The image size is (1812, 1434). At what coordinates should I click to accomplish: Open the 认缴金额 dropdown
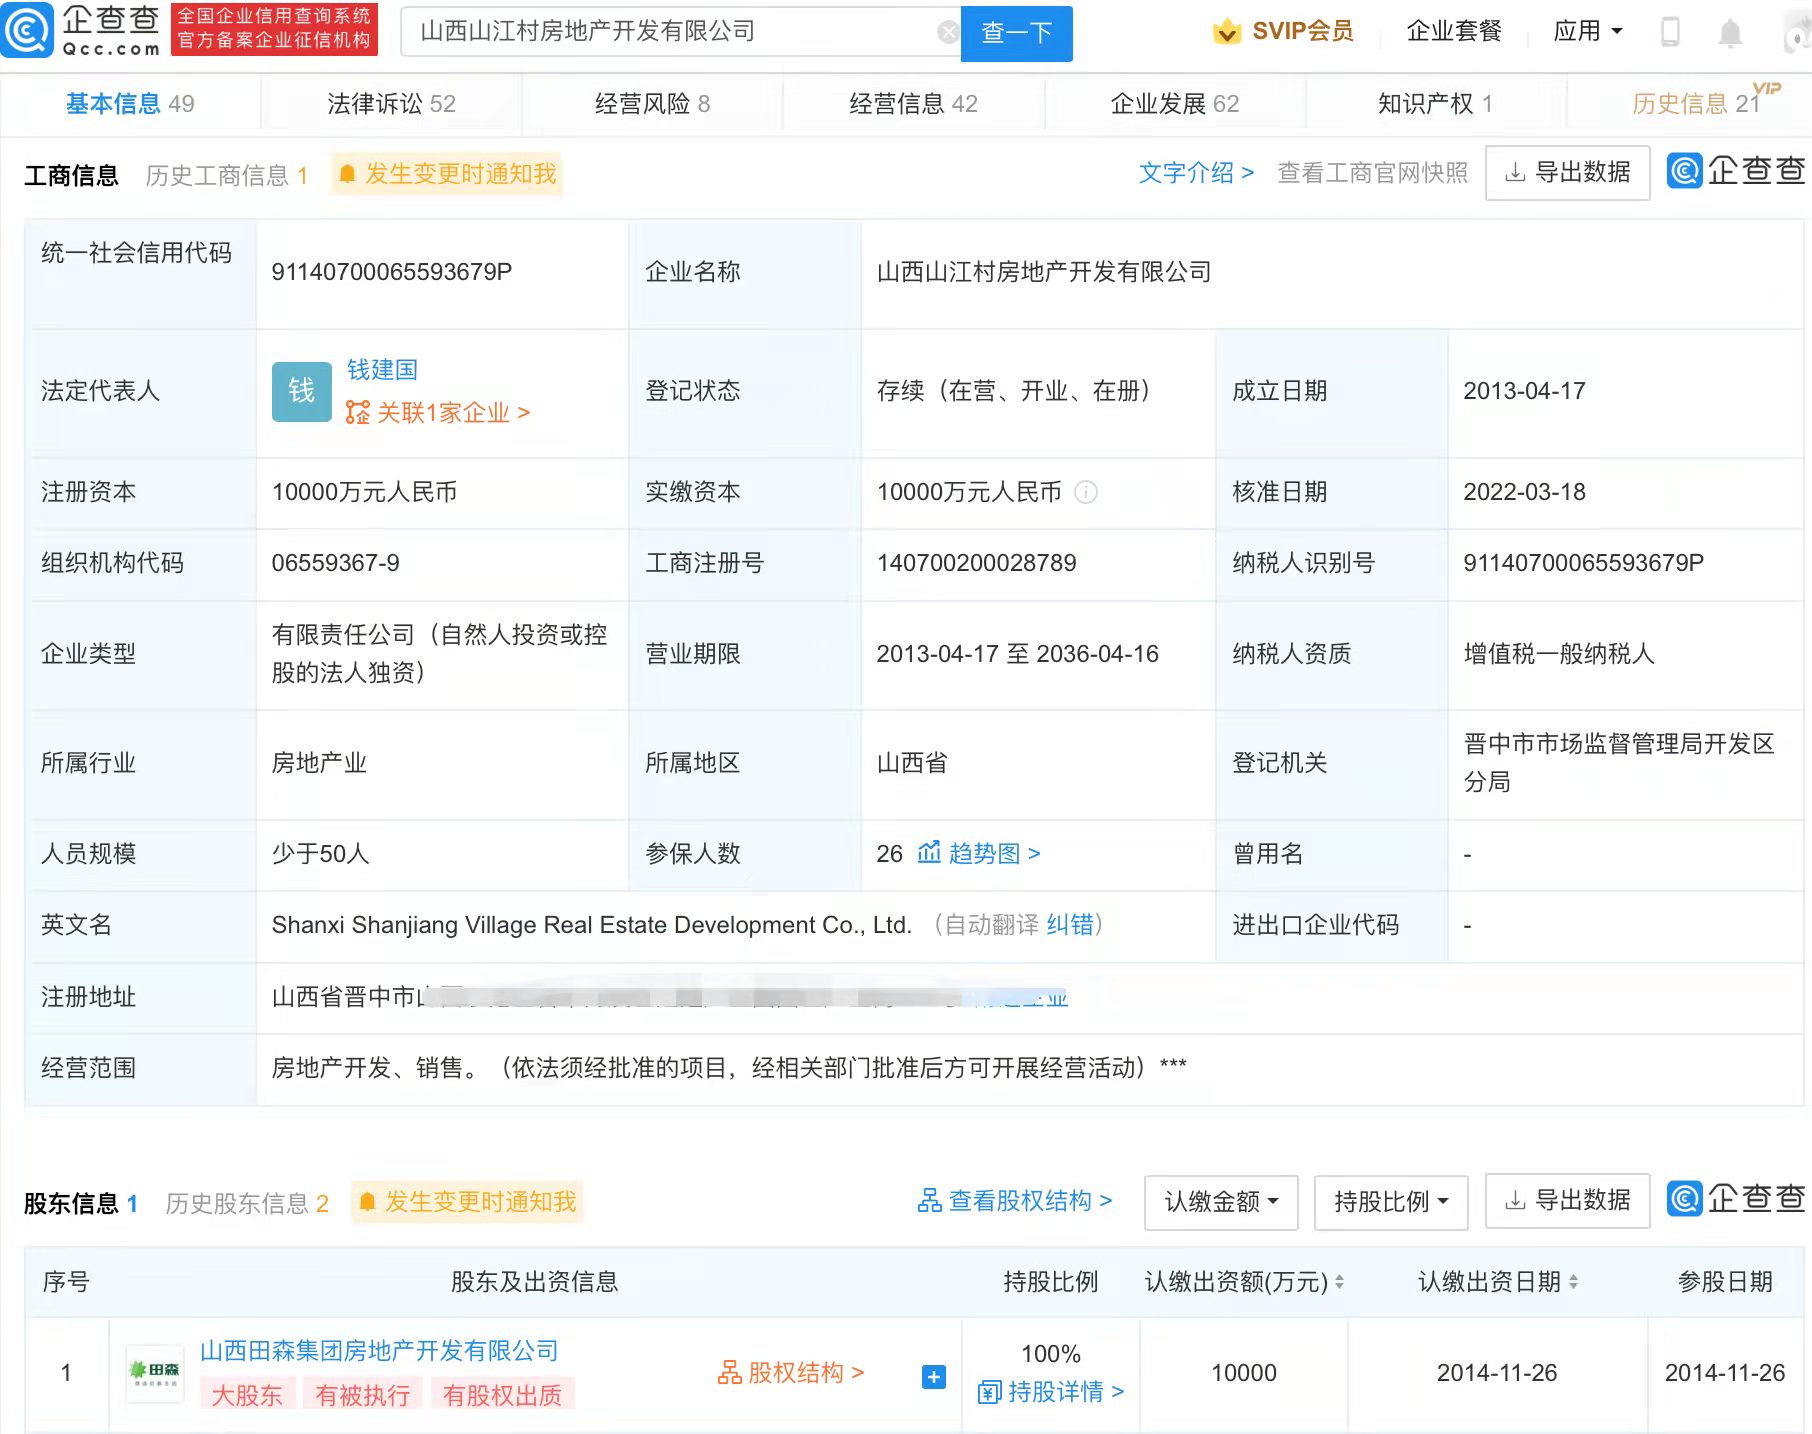coord(1221,1202)
